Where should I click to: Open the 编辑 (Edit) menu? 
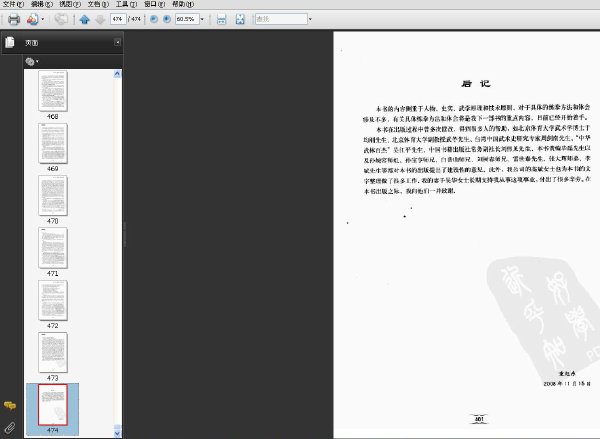42,4
